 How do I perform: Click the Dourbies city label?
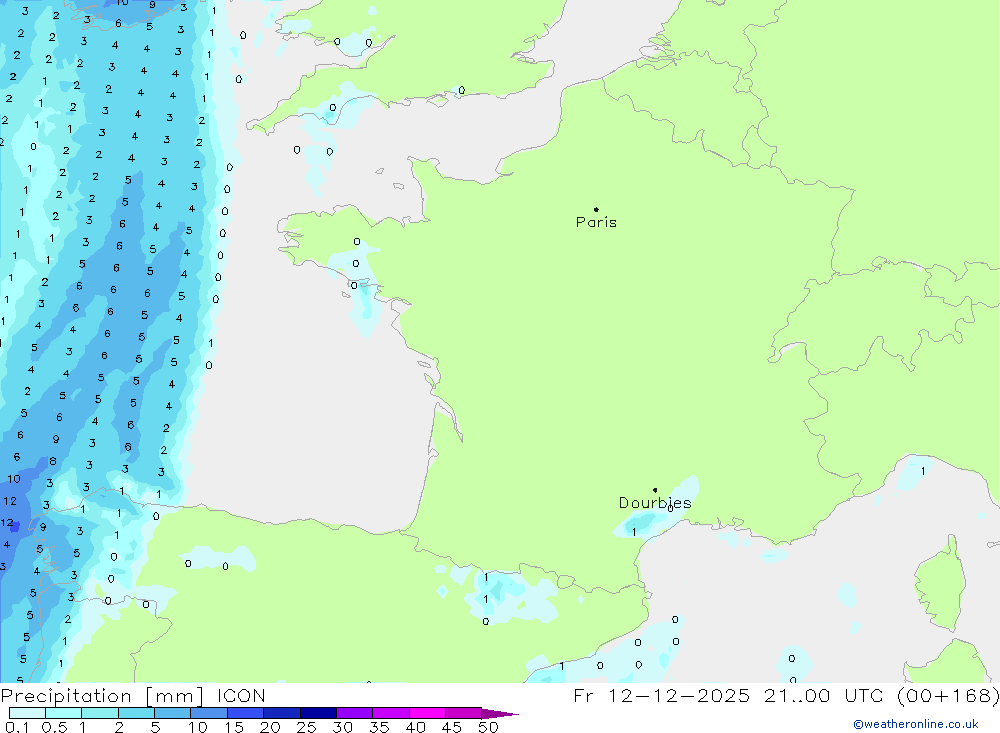tap(655, 503)
